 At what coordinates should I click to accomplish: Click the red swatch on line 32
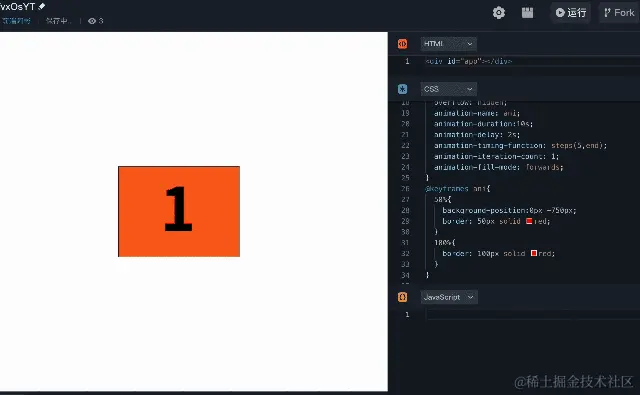coord(533,253)
